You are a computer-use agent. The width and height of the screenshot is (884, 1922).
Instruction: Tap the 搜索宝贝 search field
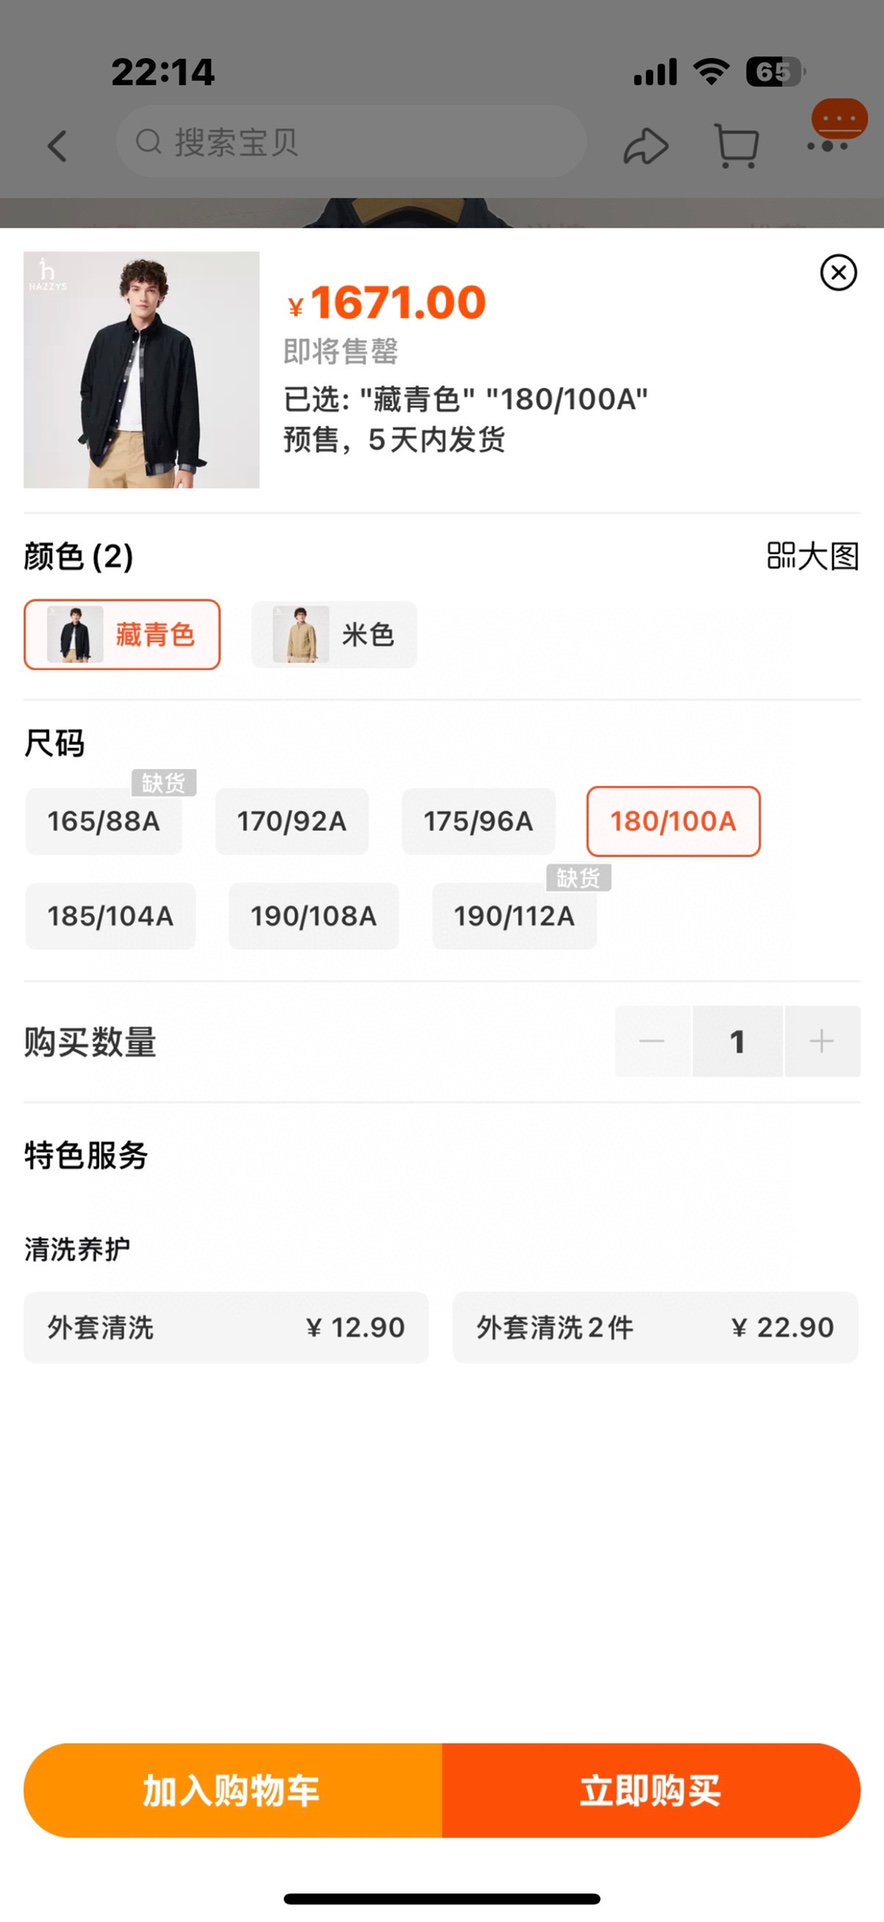350,142
